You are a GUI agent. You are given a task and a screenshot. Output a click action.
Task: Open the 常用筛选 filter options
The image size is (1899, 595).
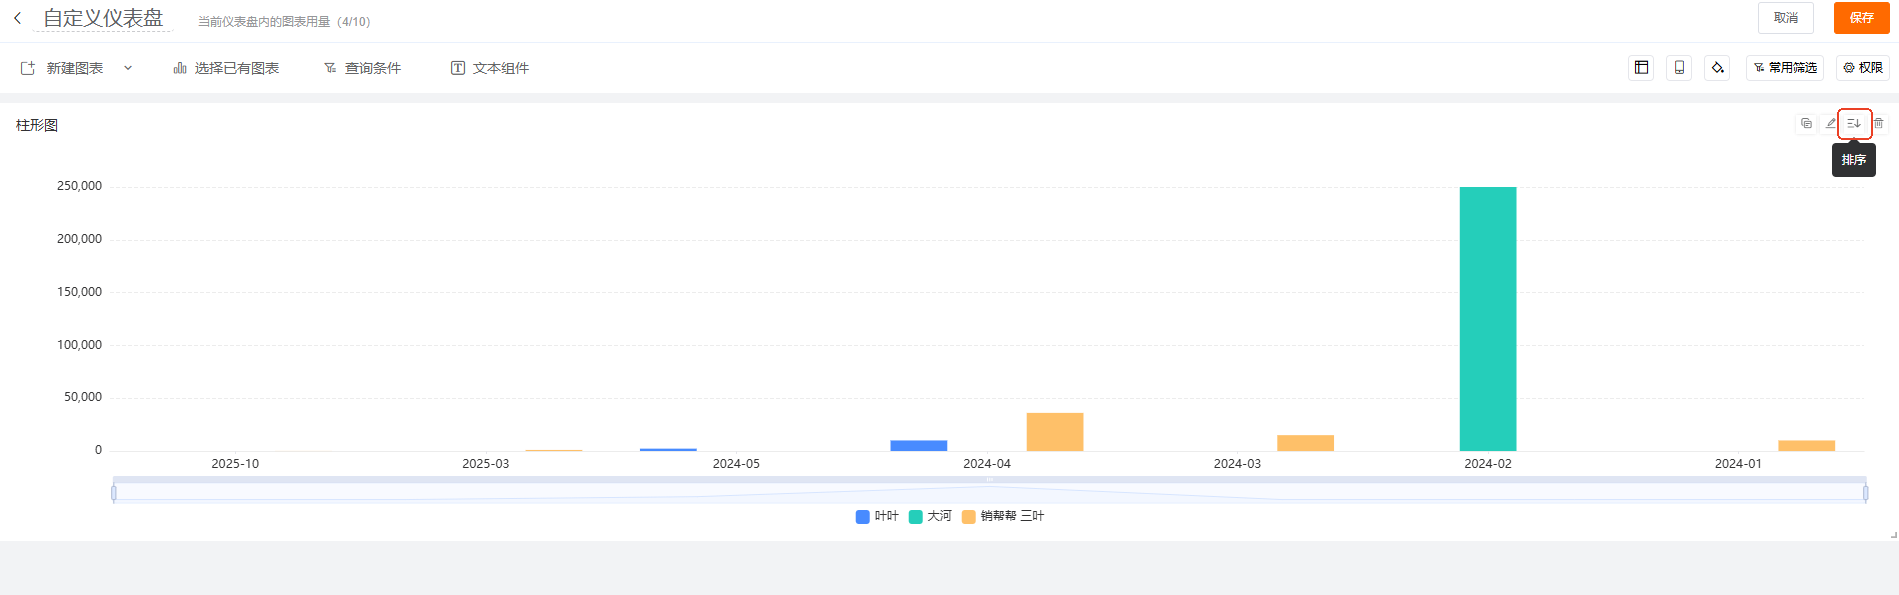click(x=1784, y=68)
